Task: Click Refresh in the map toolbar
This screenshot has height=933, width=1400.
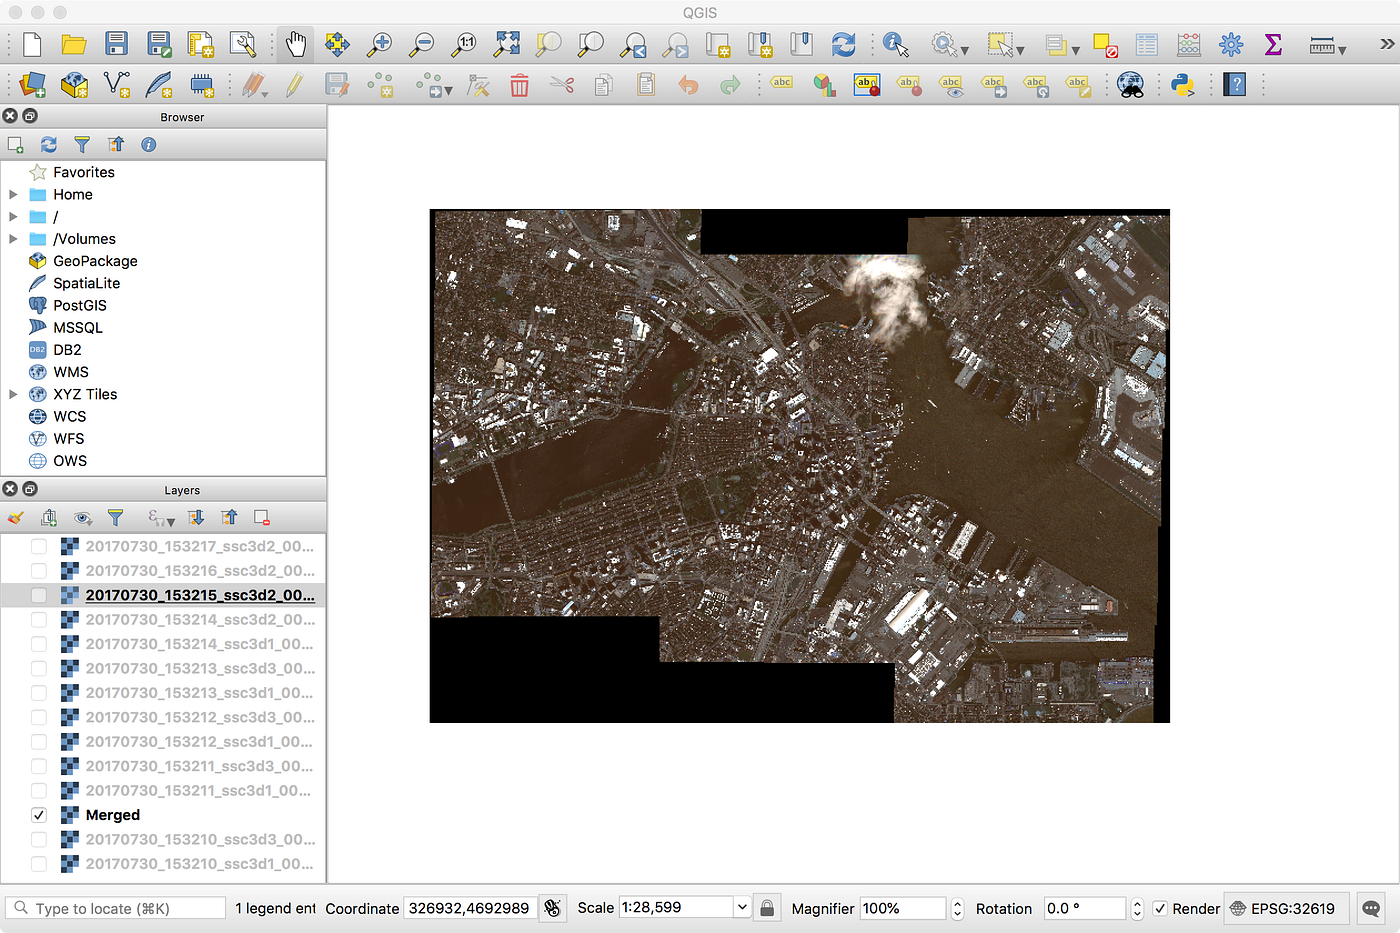Action: click(x=843, y=44)
